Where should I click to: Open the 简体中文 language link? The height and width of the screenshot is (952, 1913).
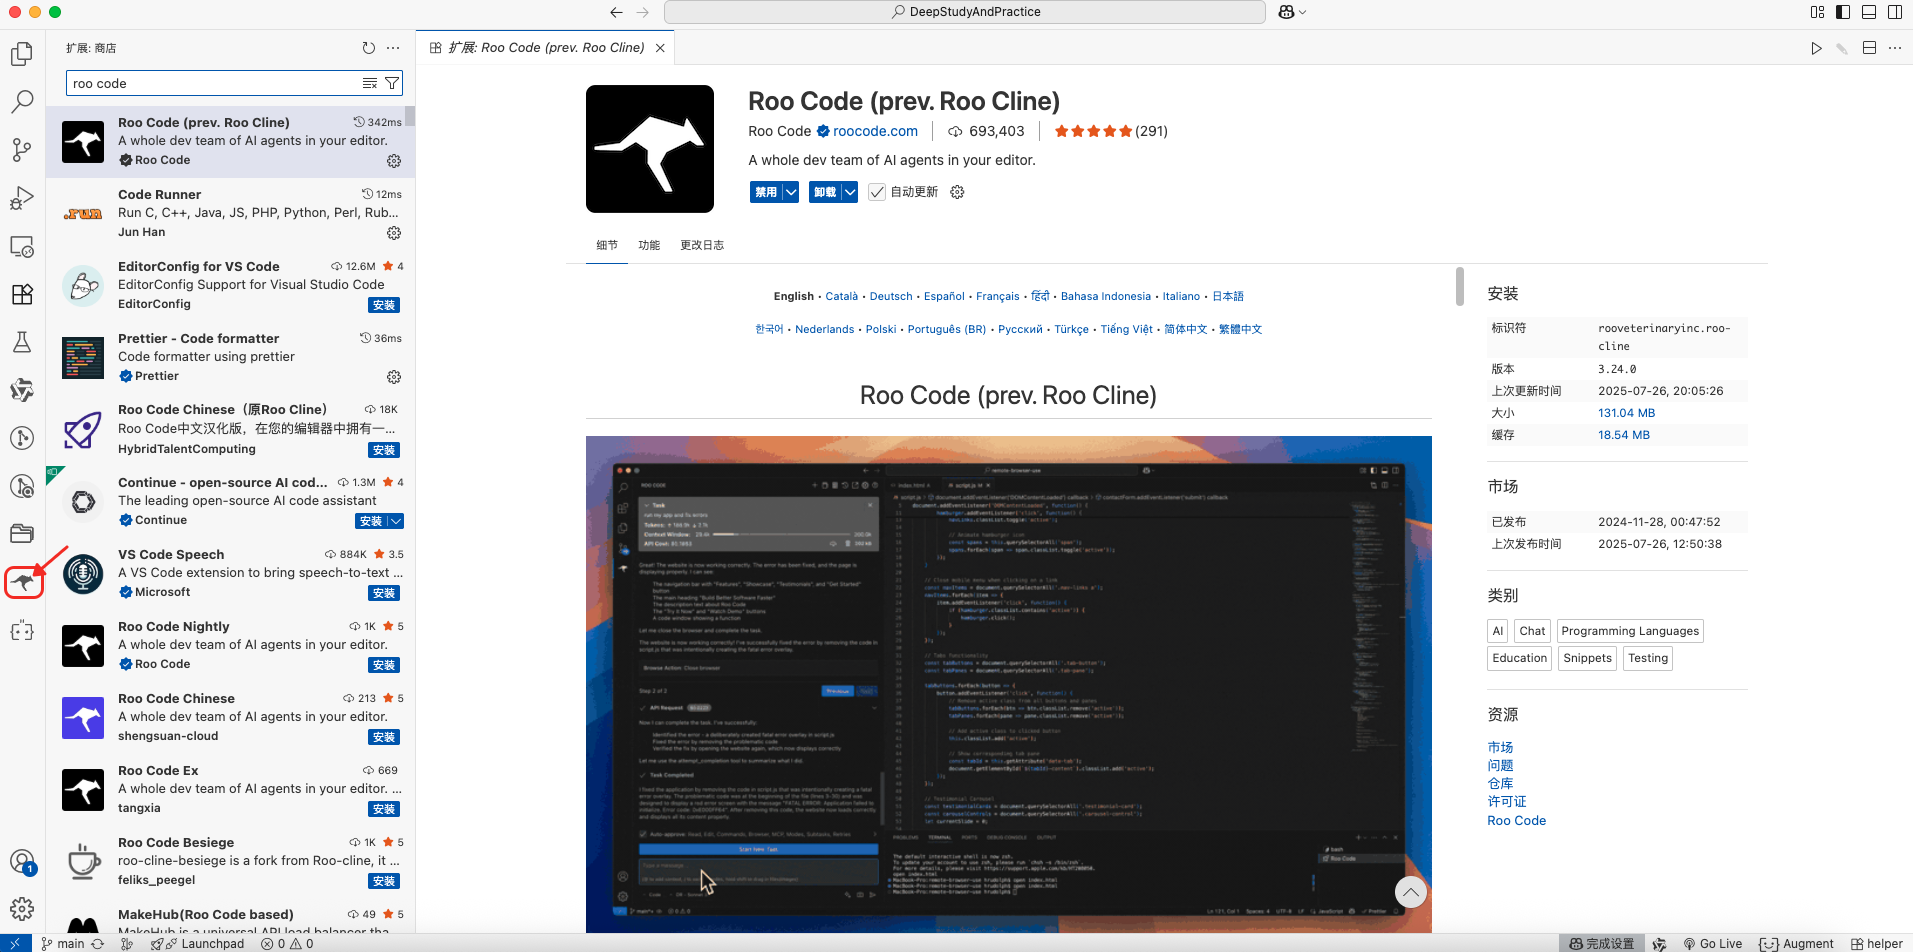pyautogui.click(x=1186, y=329)
